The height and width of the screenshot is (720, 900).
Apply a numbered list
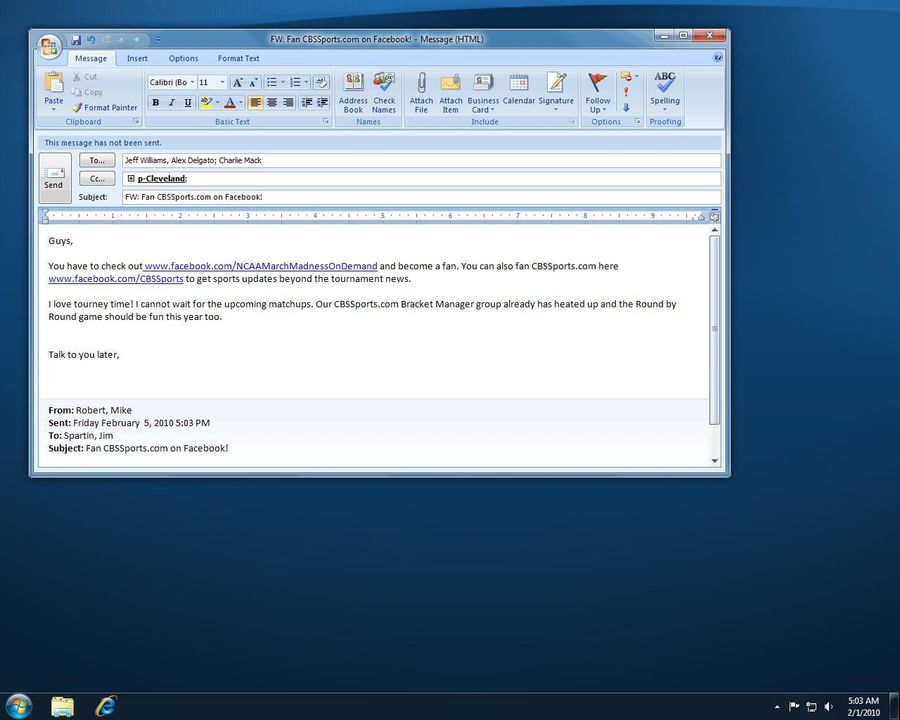[295, 83]
